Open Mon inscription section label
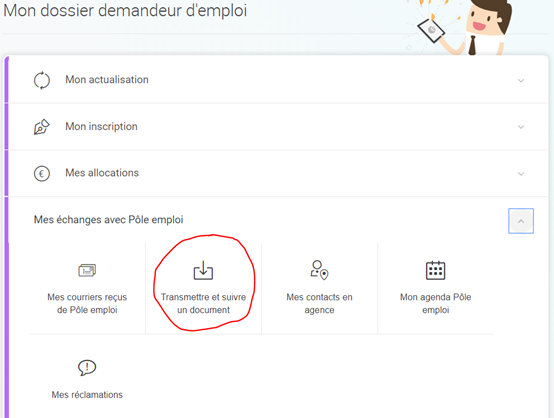554x418 pixels. (101, 126)
